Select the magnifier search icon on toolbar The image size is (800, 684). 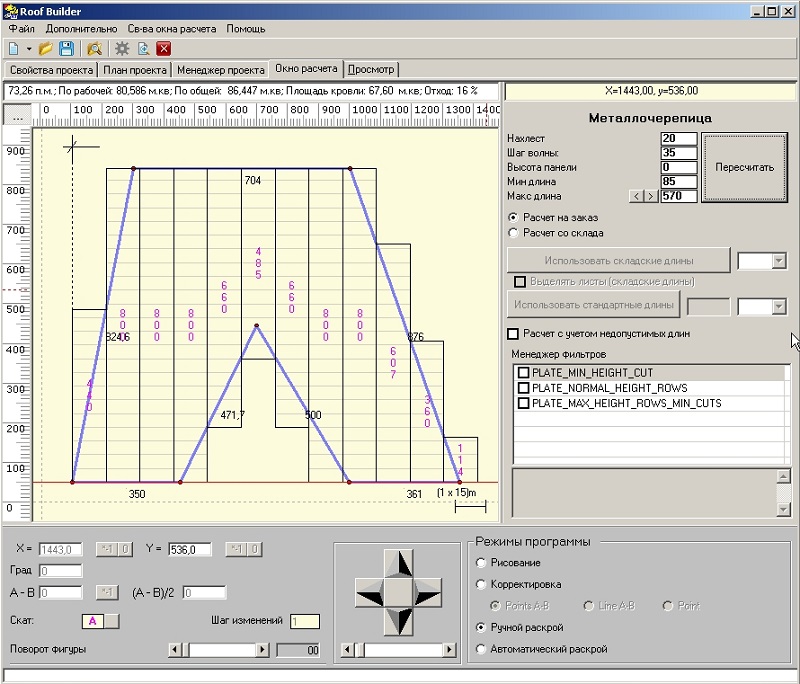coord(94,48)
